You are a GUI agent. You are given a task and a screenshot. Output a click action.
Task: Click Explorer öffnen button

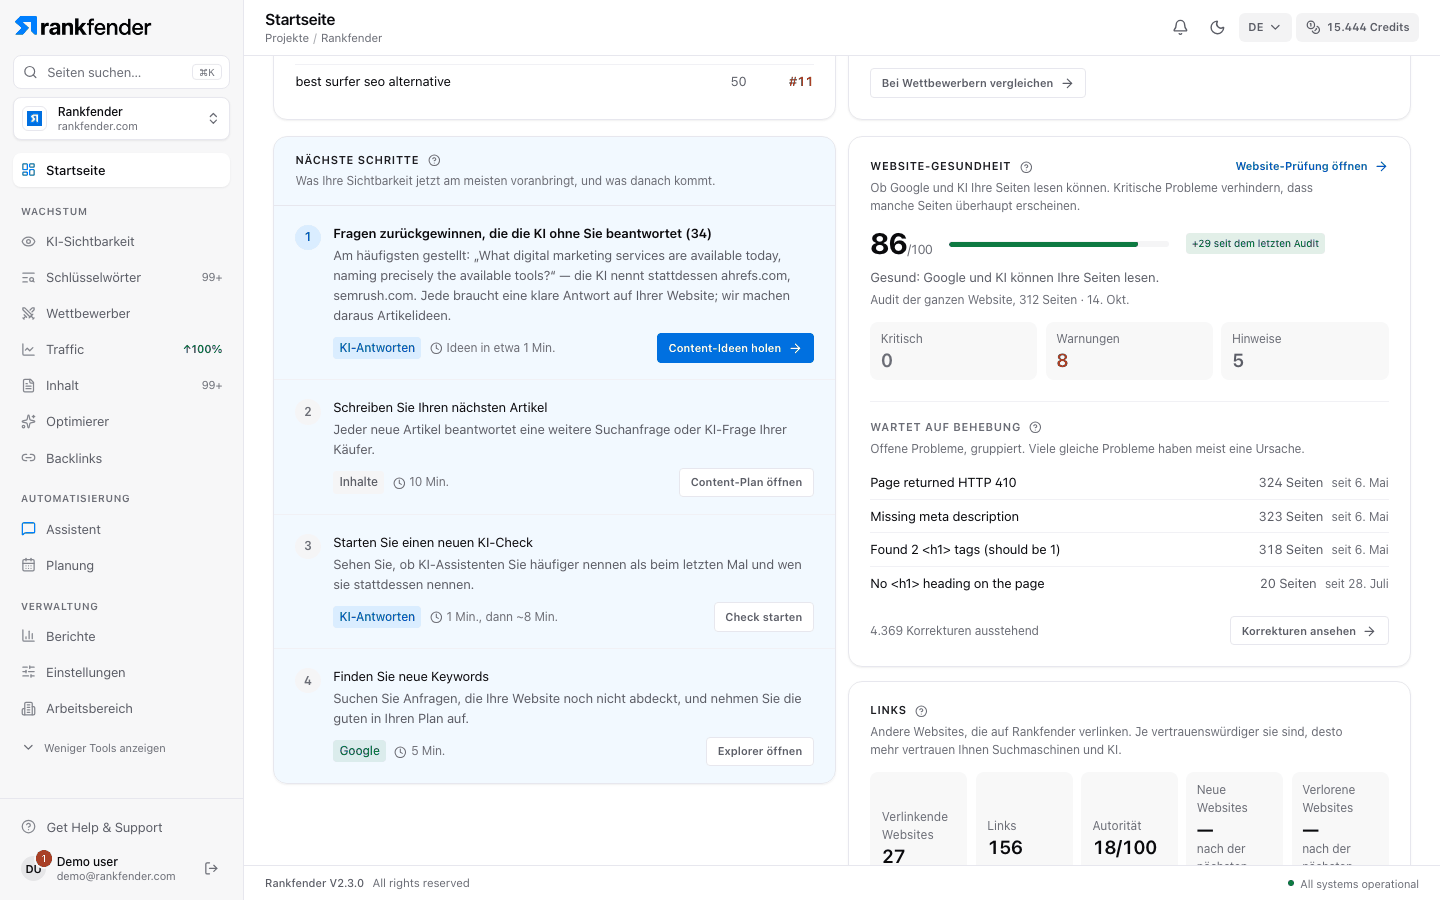[760, 751]
